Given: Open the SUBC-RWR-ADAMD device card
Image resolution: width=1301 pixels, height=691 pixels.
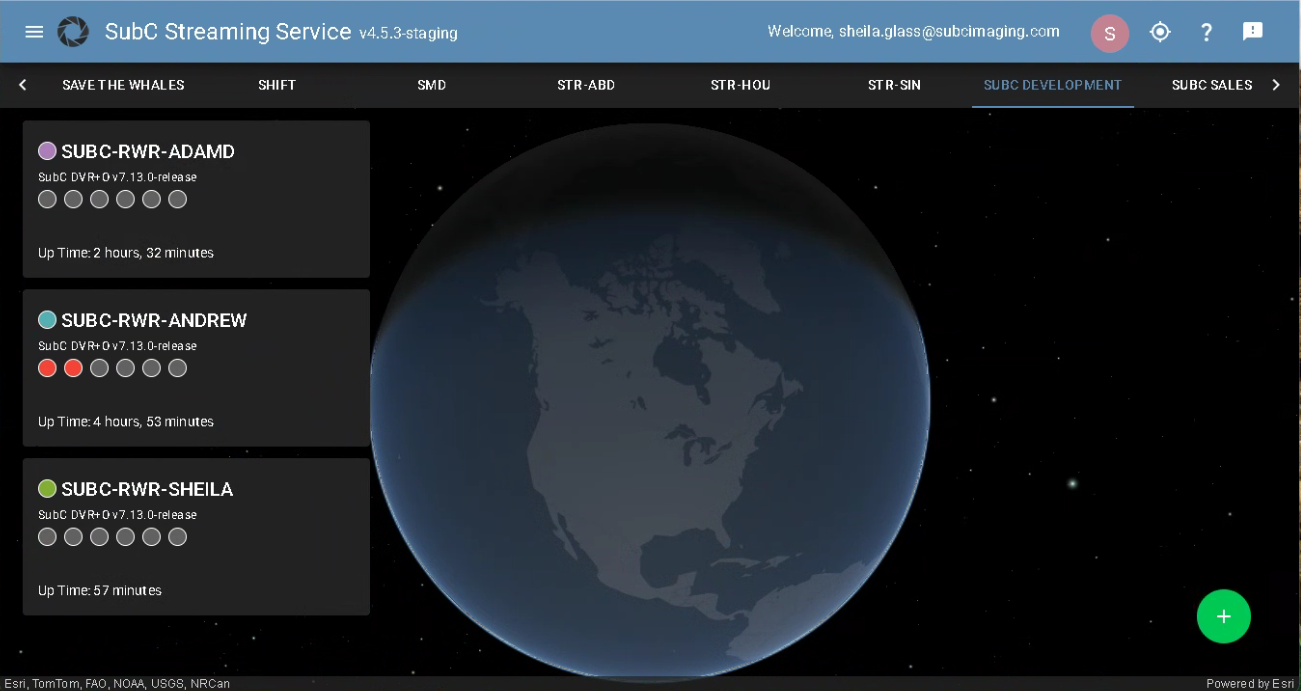Looking at the screenshot, I should 196,225.
